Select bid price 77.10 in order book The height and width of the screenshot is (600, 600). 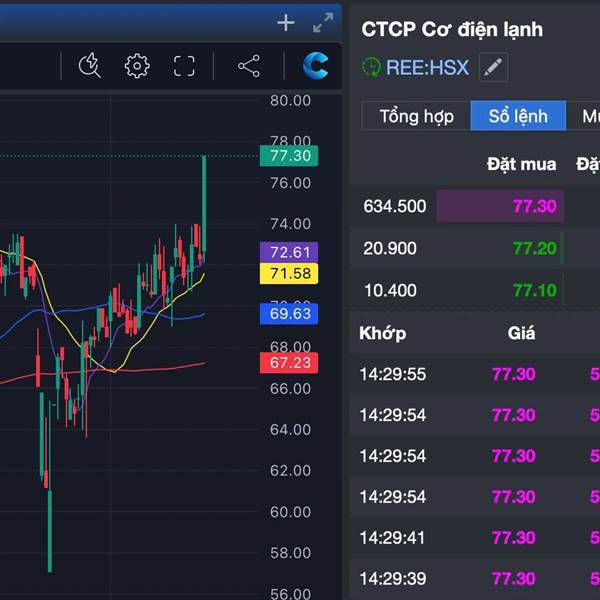click(x=535, y=290)
